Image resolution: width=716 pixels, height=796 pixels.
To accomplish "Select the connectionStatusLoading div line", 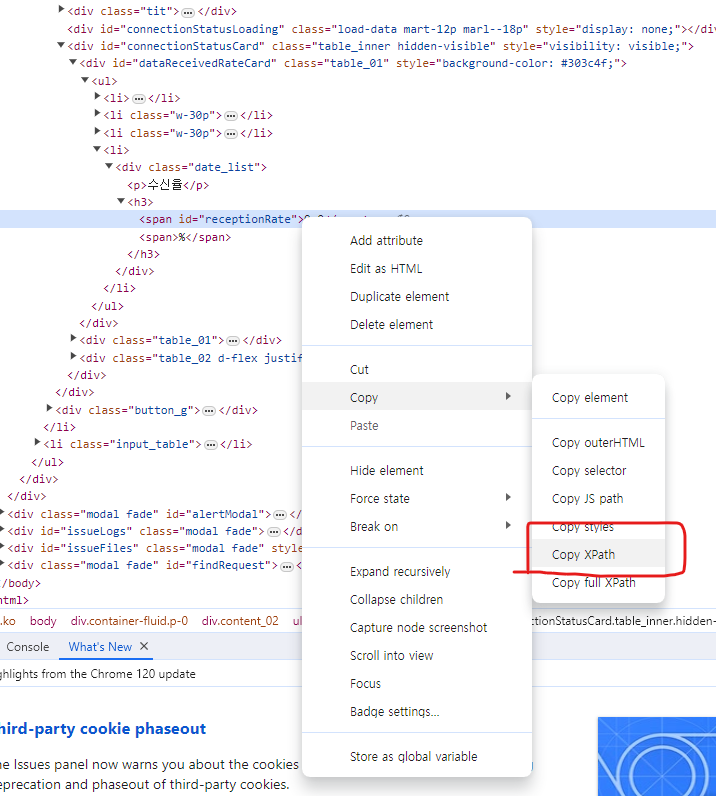I will click(x=391, y=29).
